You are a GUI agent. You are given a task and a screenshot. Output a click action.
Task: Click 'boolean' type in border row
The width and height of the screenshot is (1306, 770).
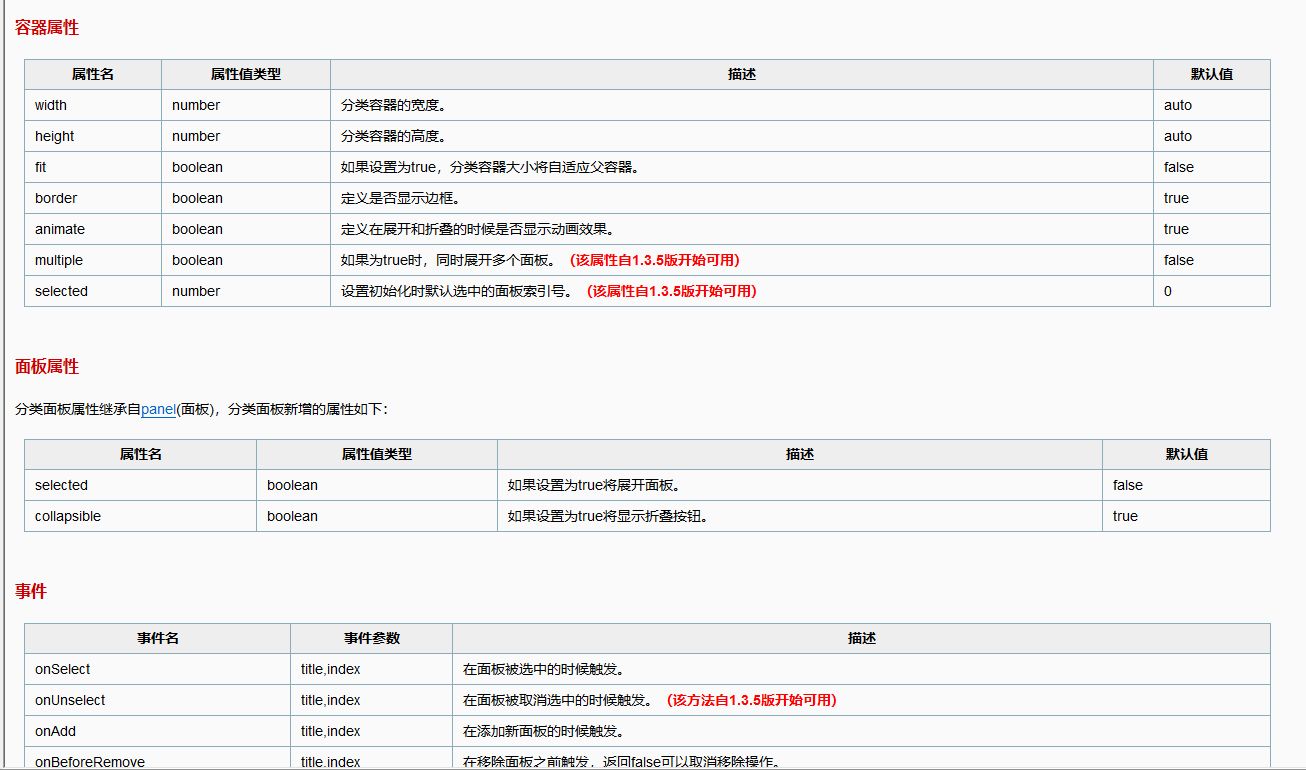point(197,198)
